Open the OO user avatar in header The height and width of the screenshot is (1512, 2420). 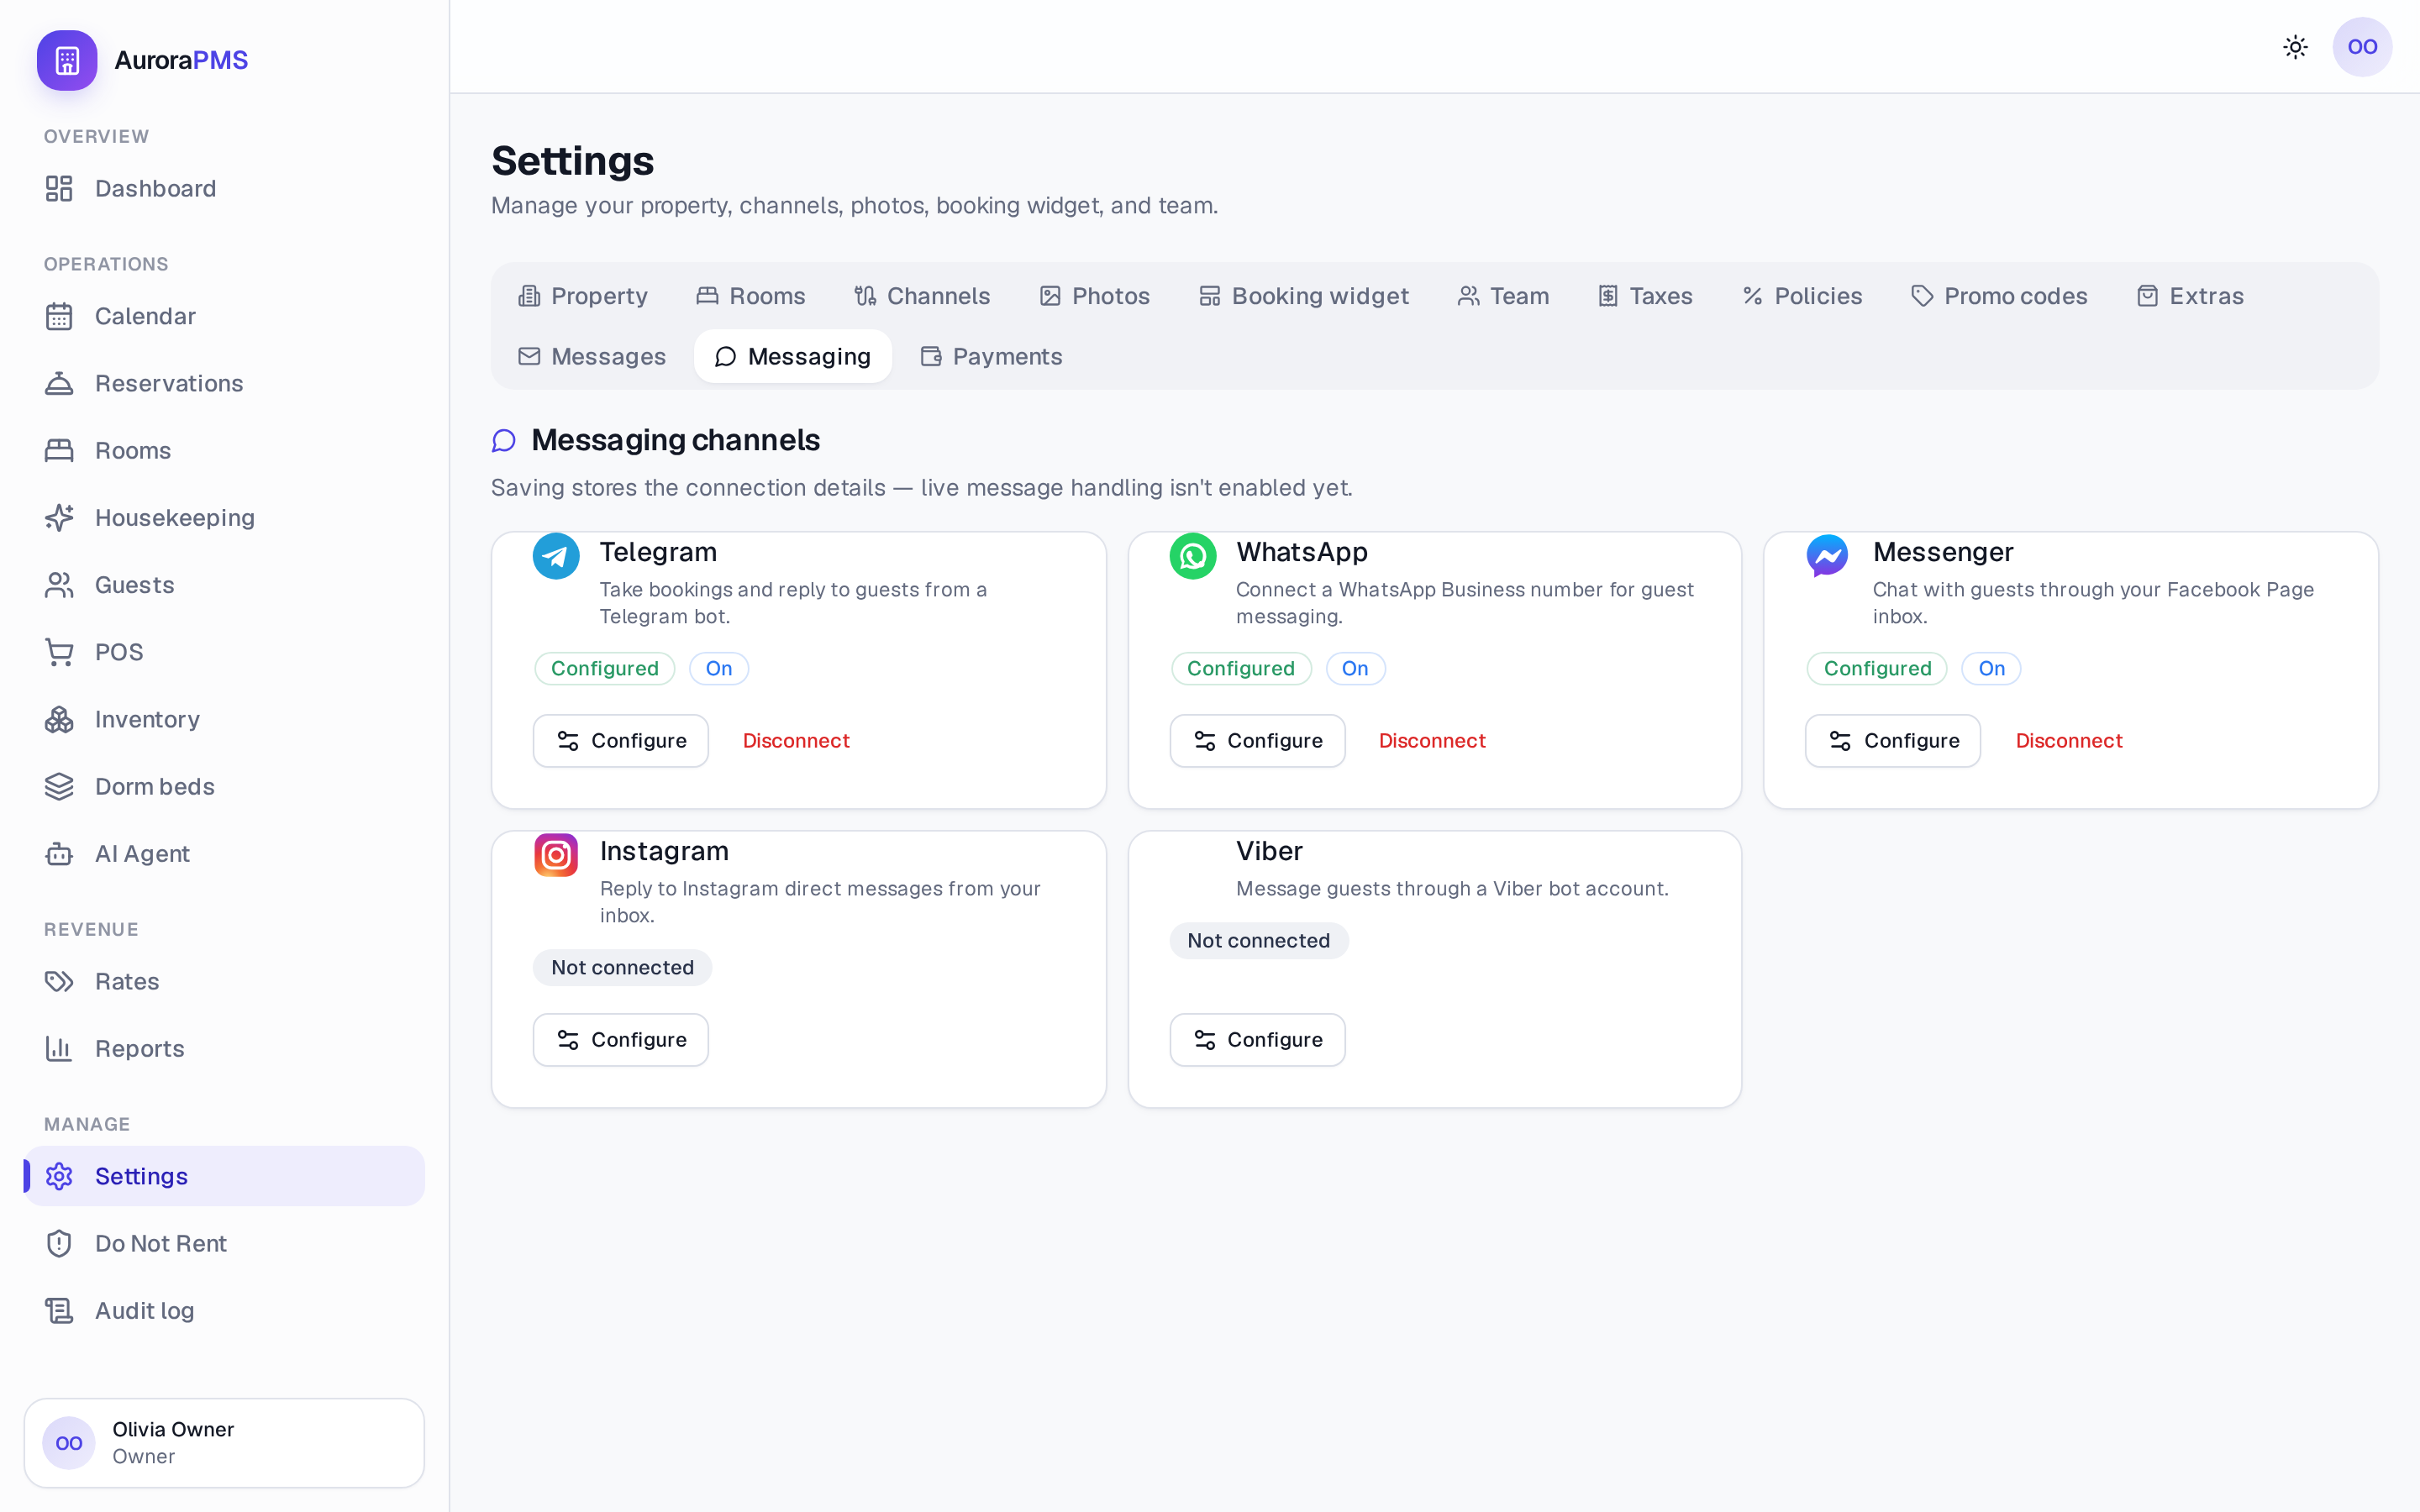(2362, 47)
